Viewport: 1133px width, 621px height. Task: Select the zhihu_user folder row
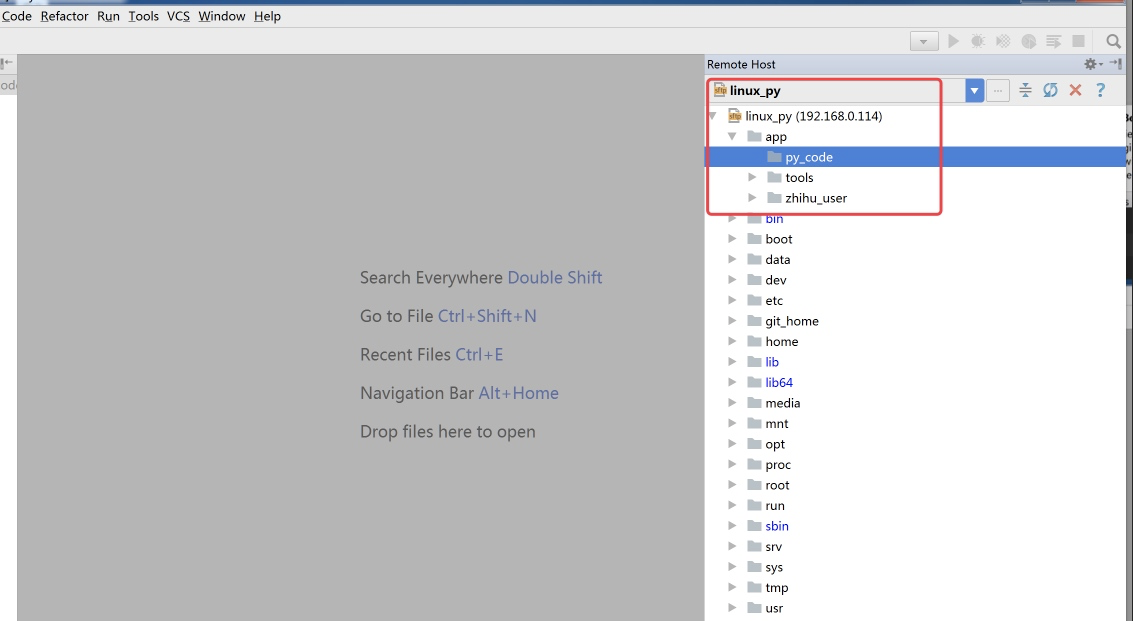(915, 197)
